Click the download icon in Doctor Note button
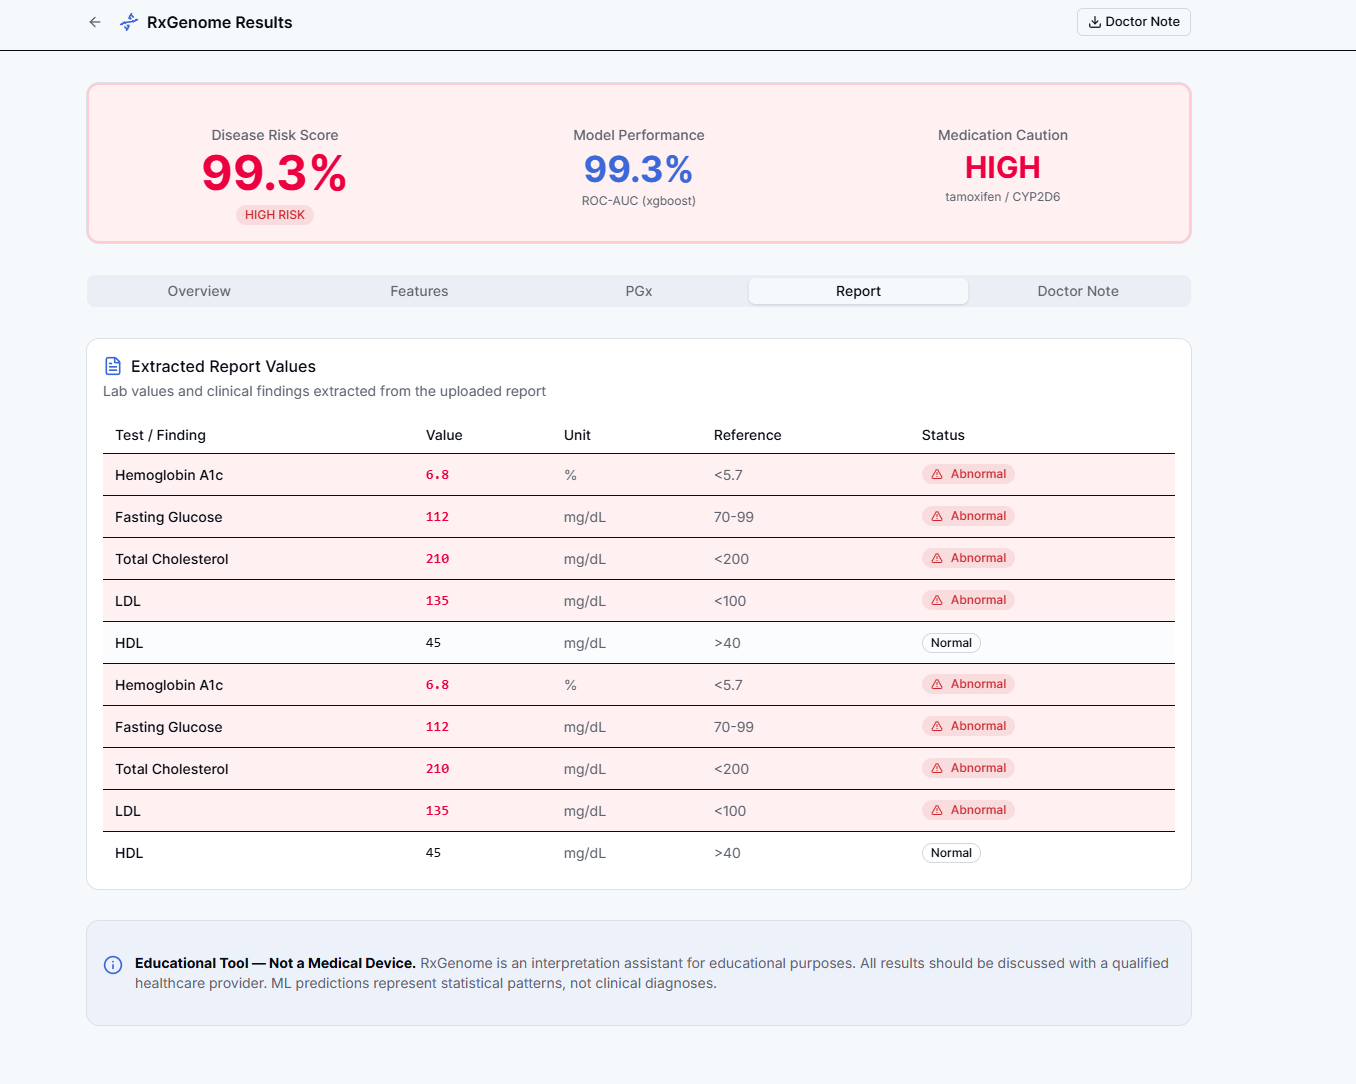Viewport: 1356px width, 1084px height. pyautogui.click(x=1095, y=22)
